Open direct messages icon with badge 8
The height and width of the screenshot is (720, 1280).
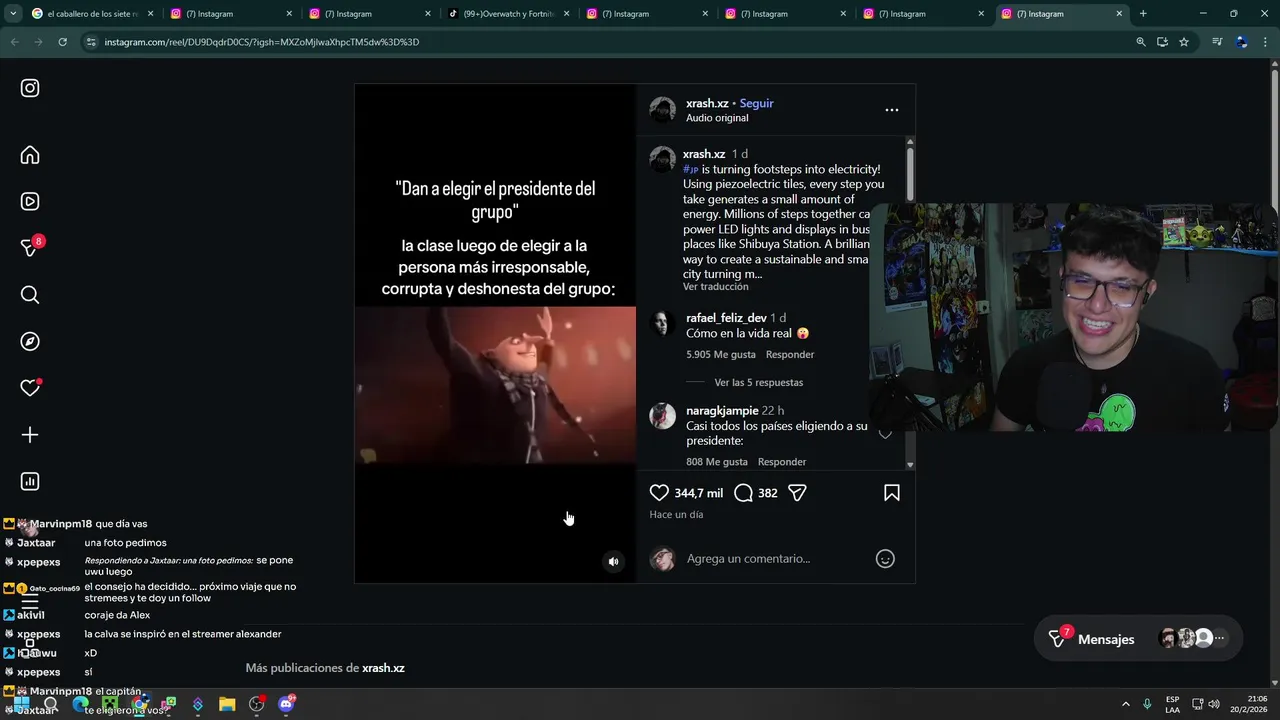(x=30, y=247)
